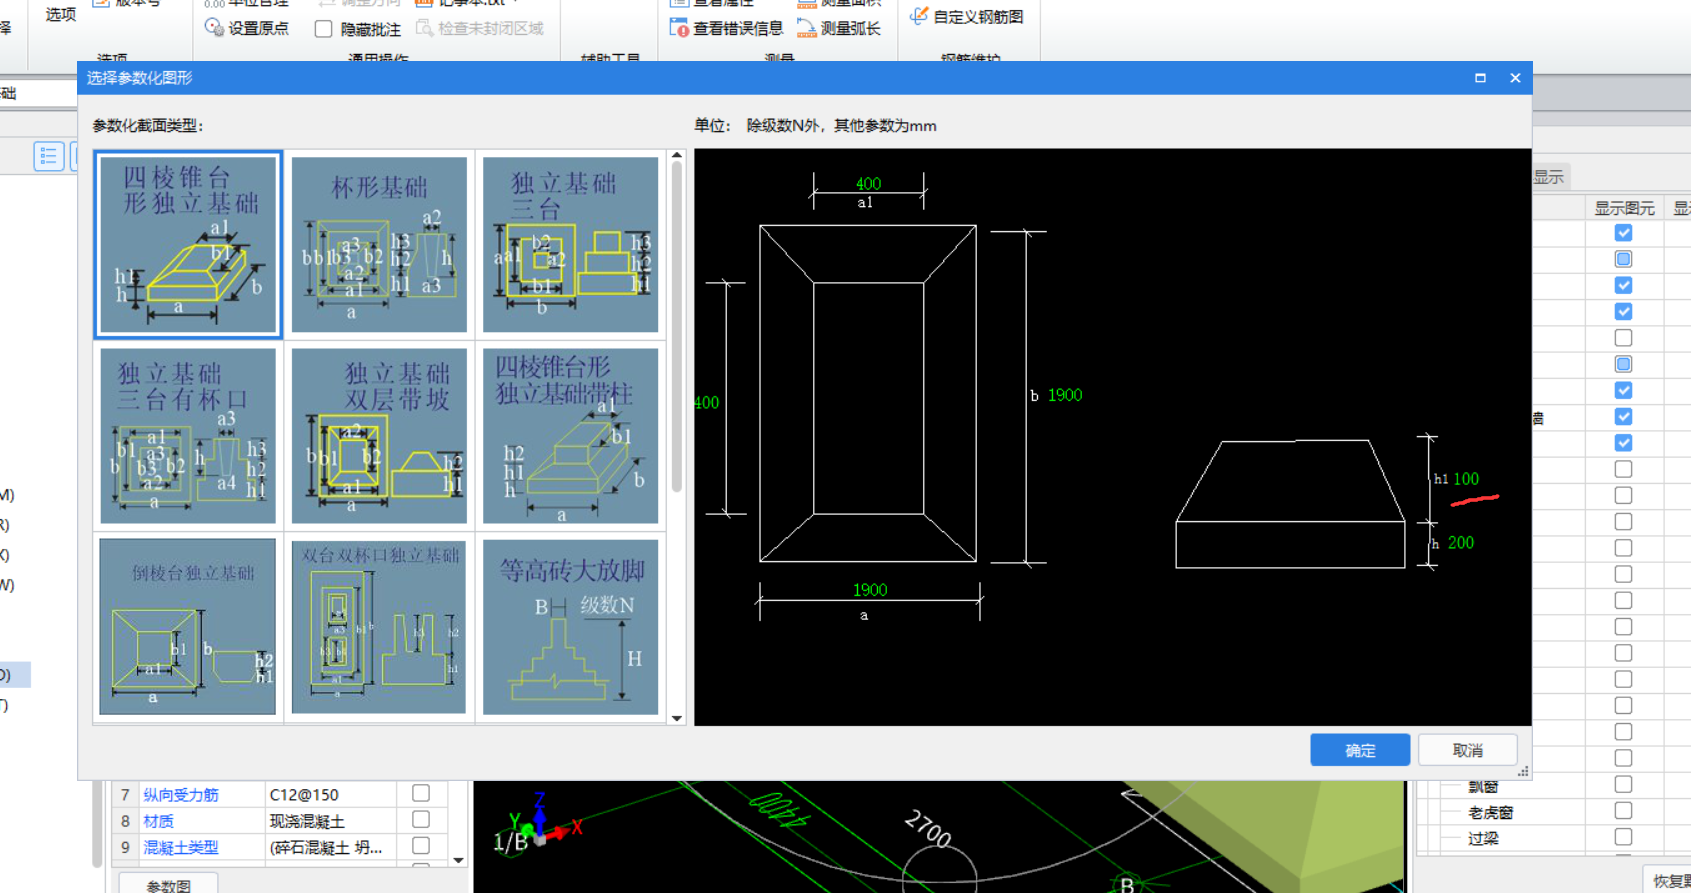Select the 老虎窗 tree item
Screen dimensions: 1691x893
[x=1490, y=812]
